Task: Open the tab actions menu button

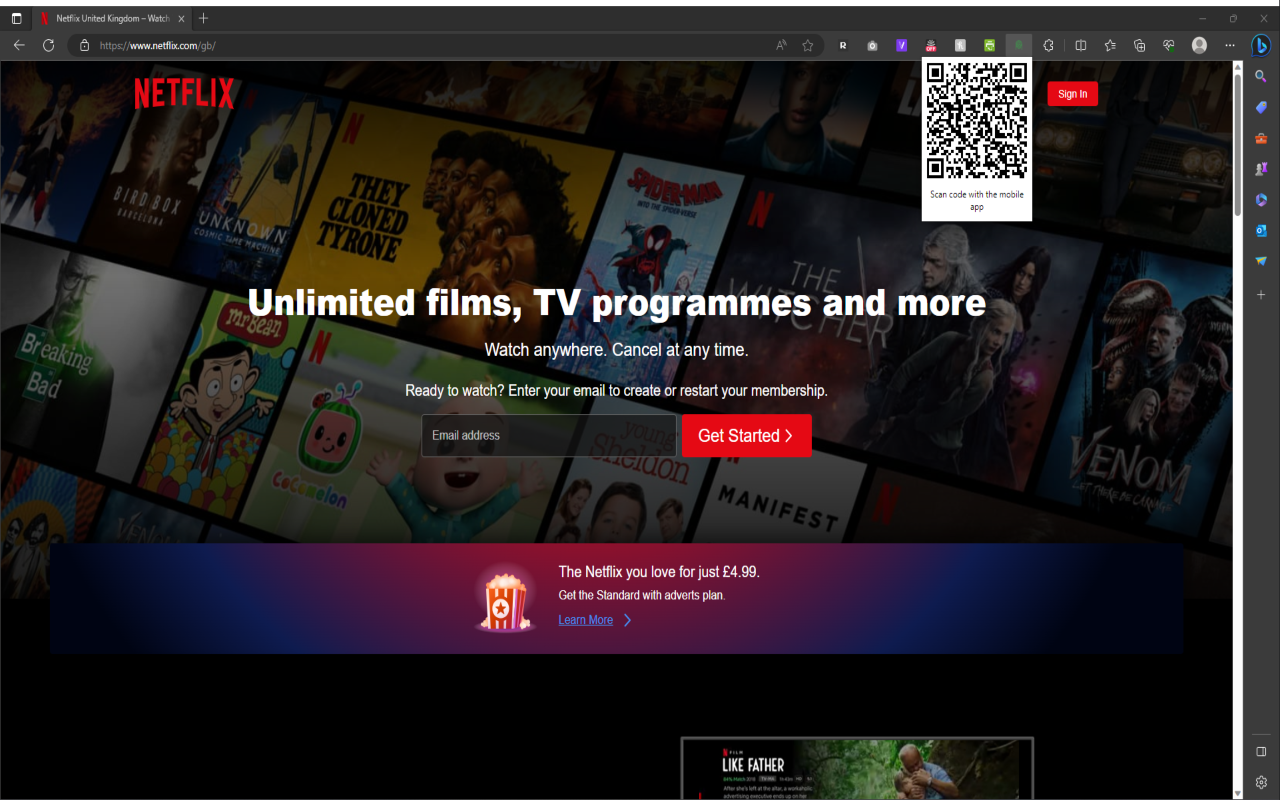Action: [x=16, y=18]
